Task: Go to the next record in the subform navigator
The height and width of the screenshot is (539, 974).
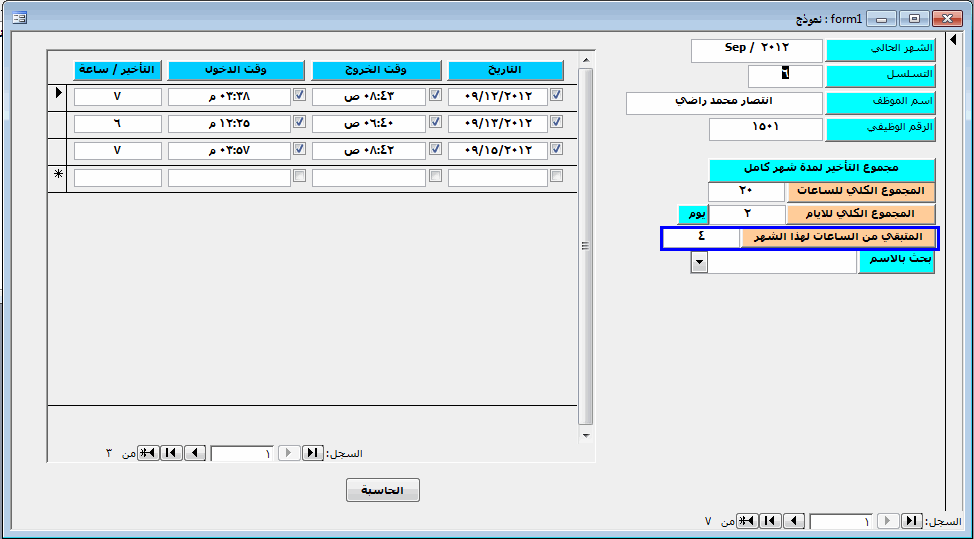Action: point(195,453)
